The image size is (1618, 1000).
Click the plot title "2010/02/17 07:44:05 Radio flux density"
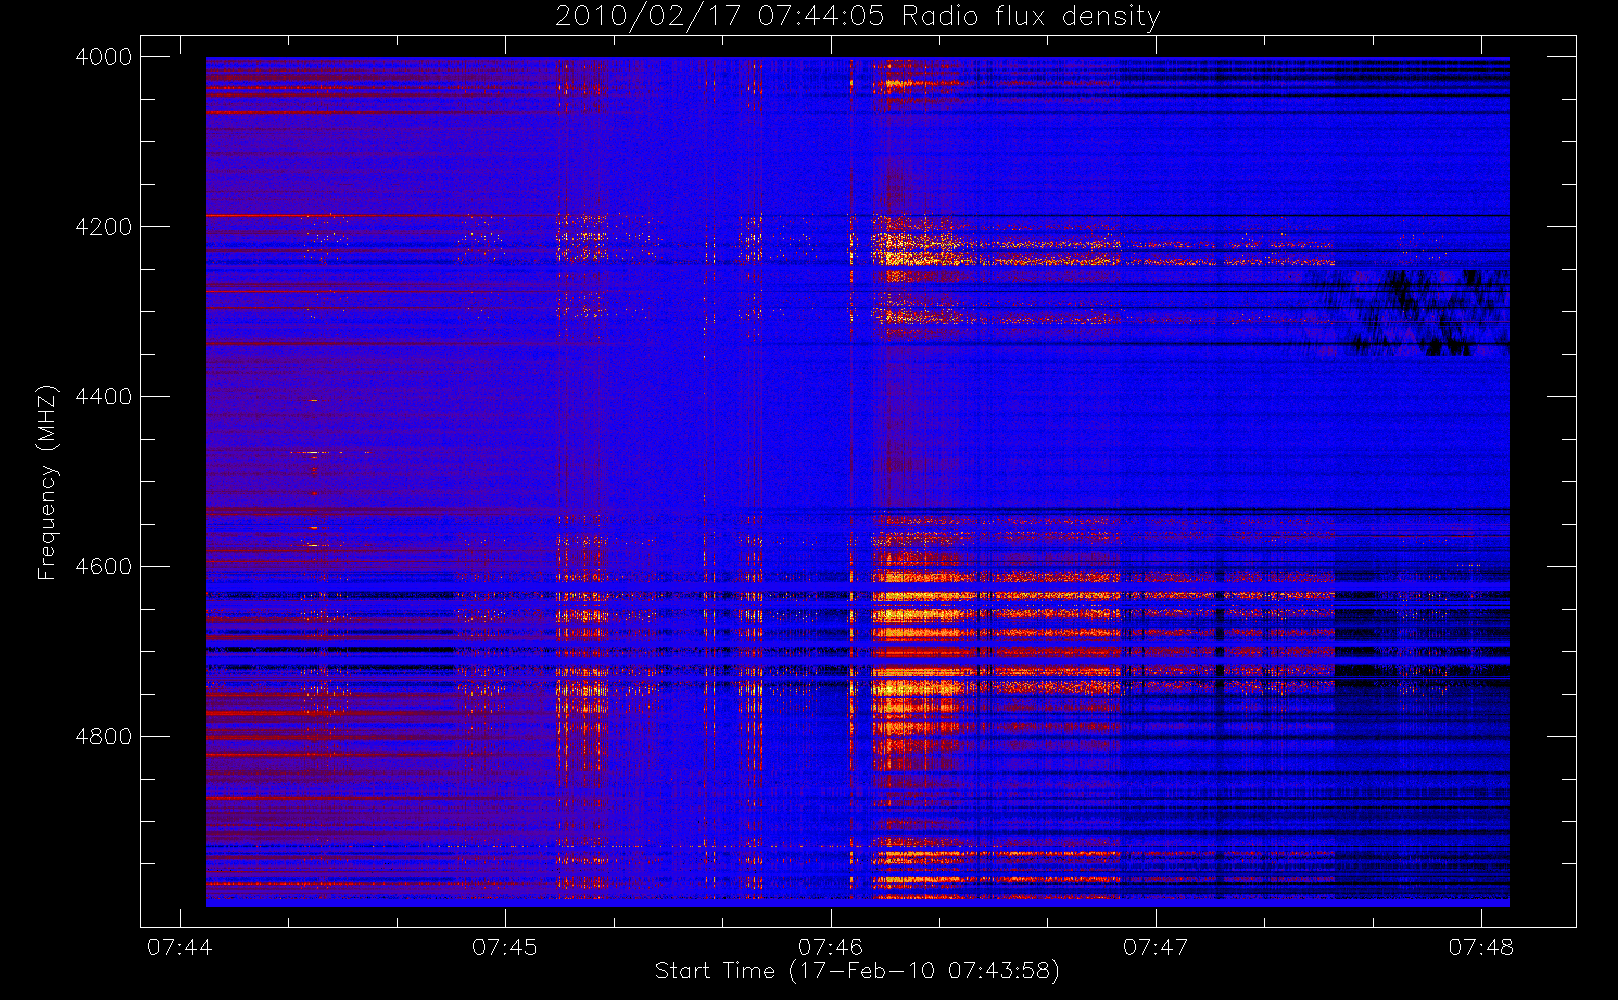pyautogui.click(x=857, y=17)
